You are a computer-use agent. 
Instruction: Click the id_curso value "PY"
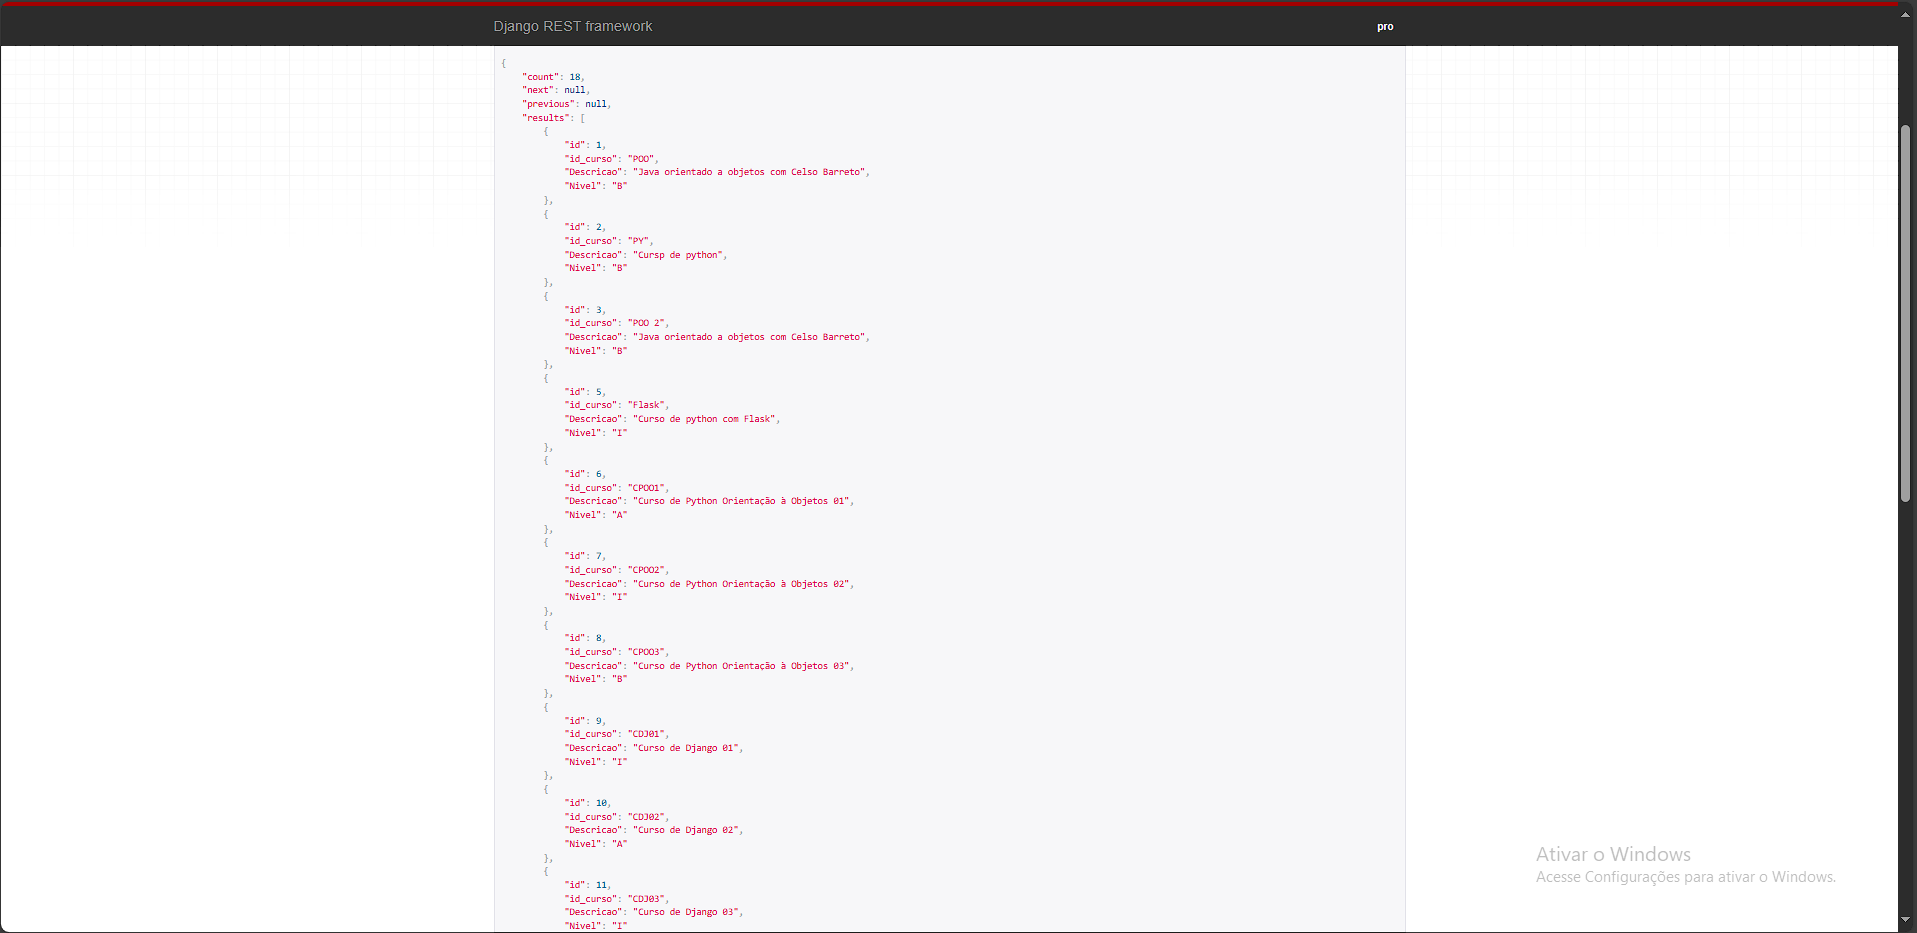[x=638, y=241]
